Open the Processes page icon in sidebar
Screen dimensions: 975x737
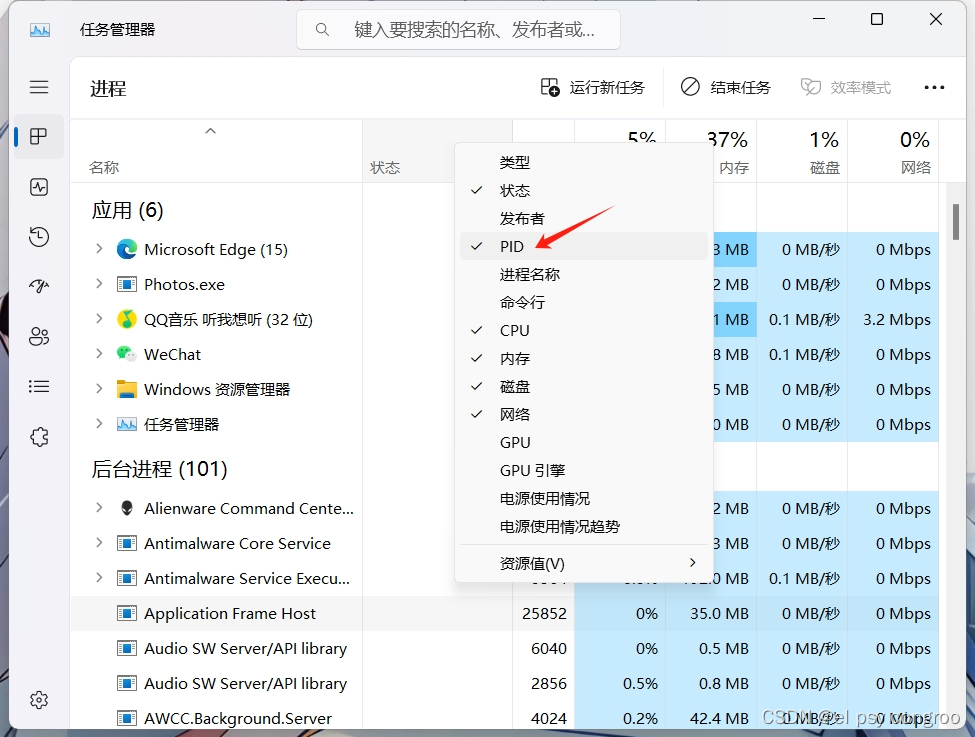(39, 136)
